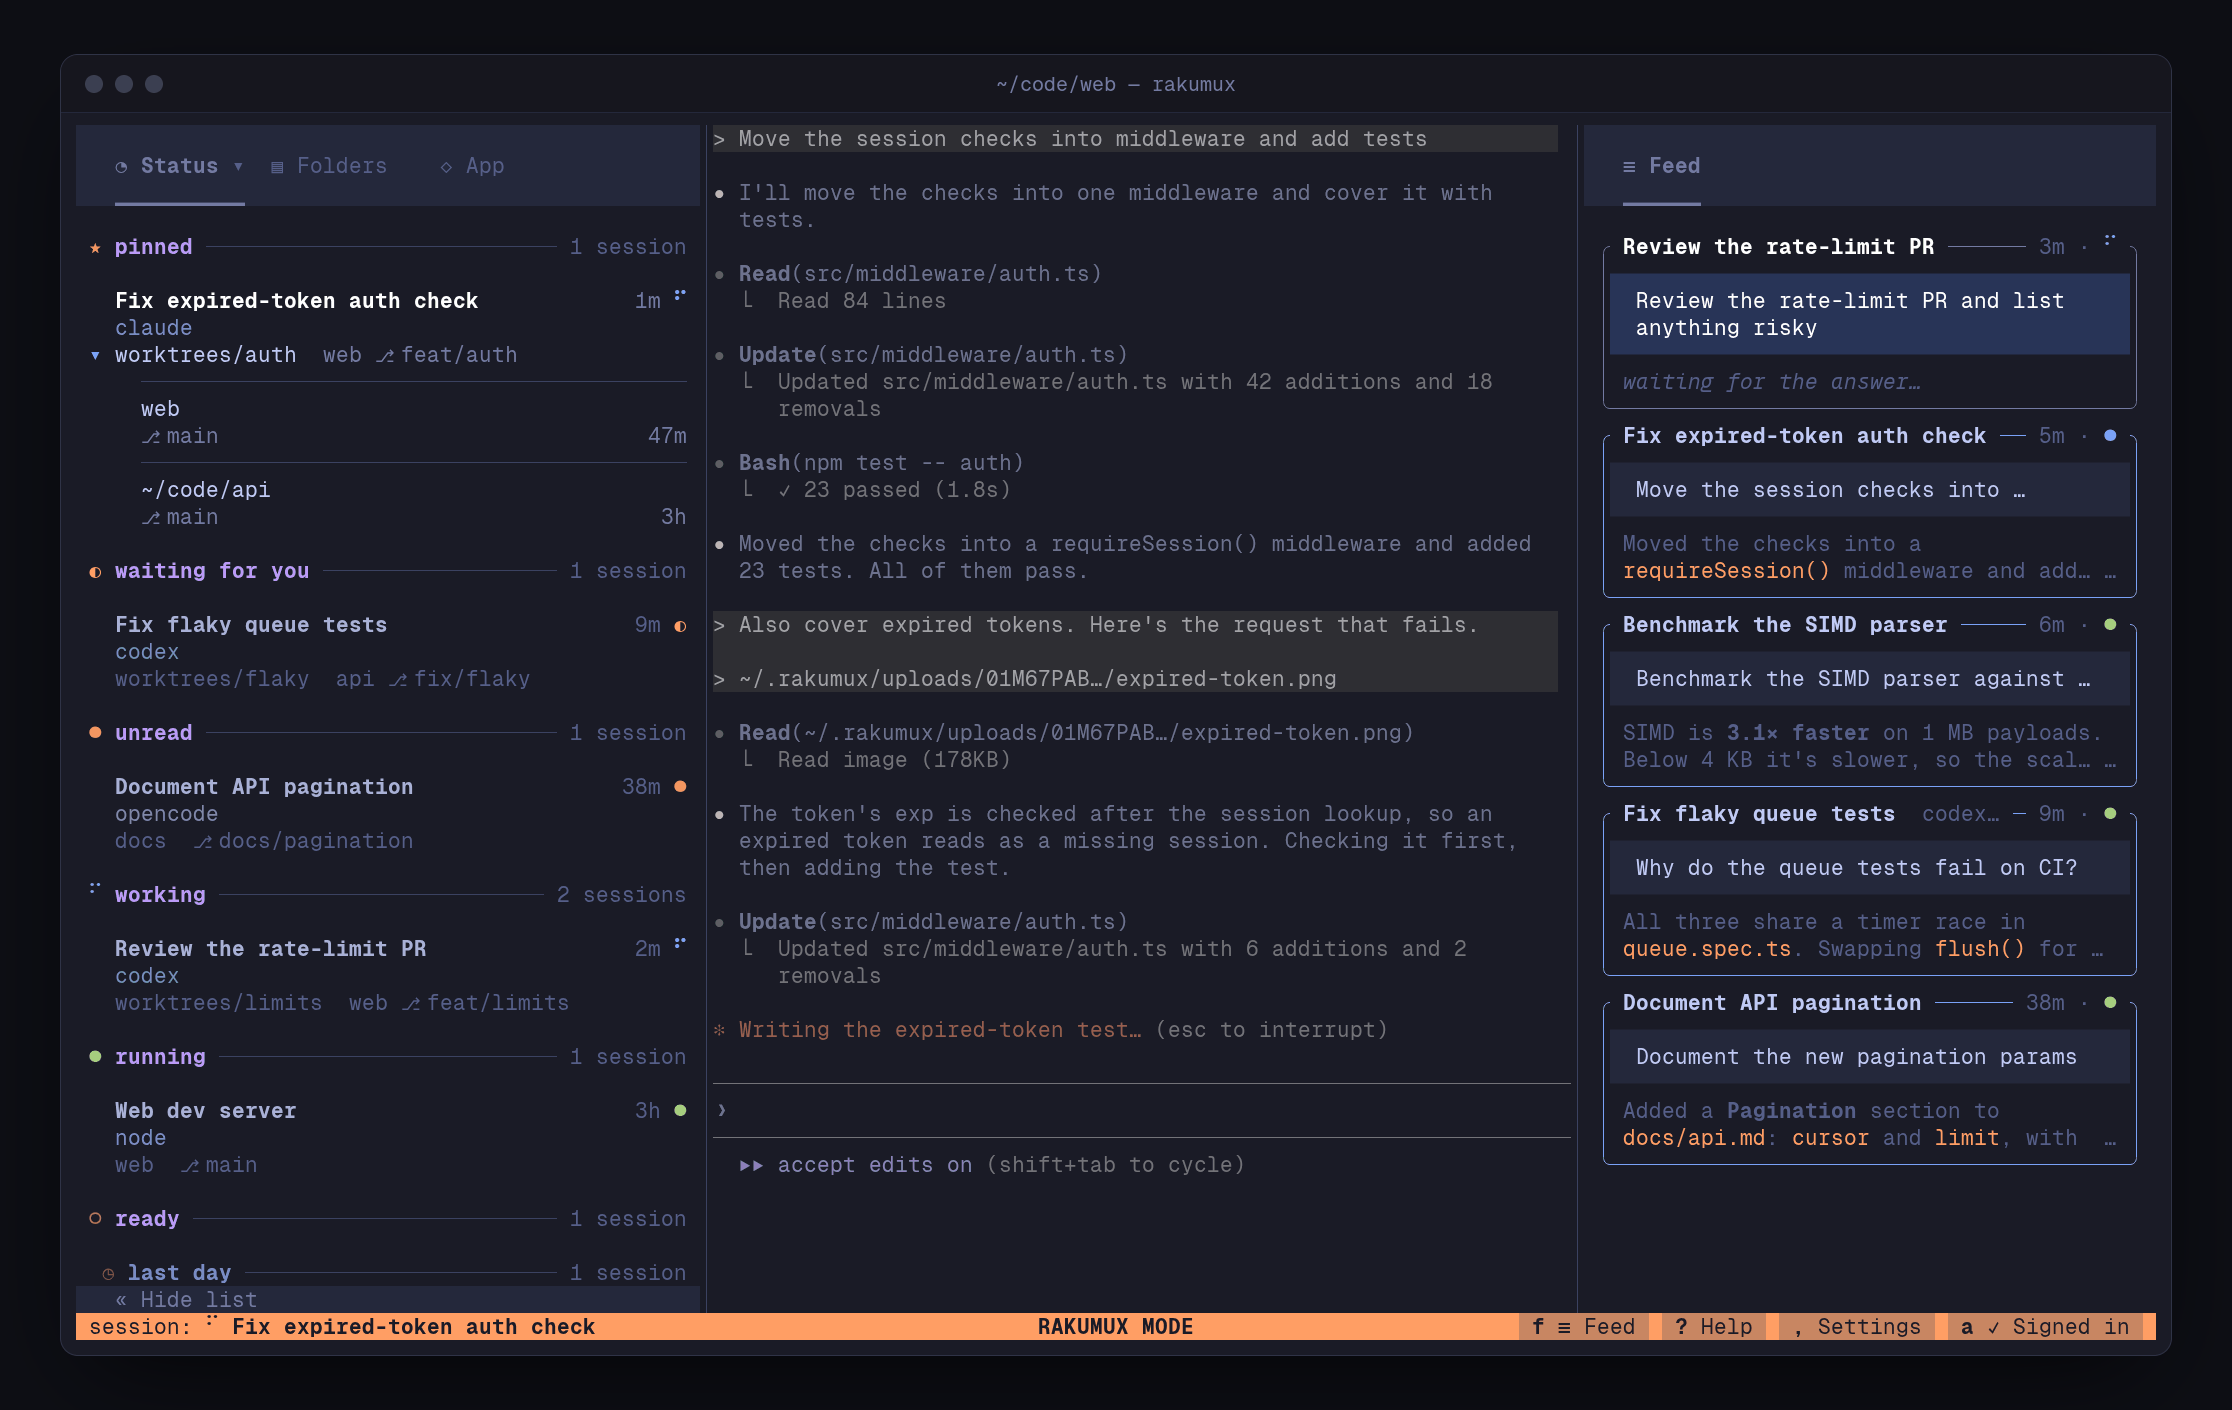2232x1410 pixels.
Task: Click the unread group orange dot
Action: [x=95, y=733]
